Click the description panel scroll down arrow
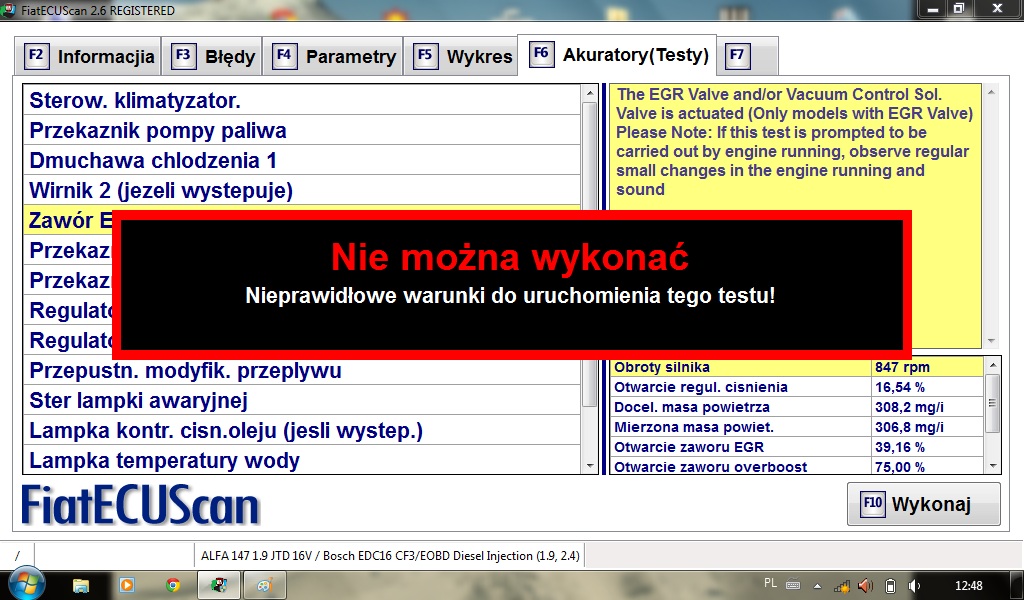Viewport: 1024px width, 600px height. (x=991, y=341)
